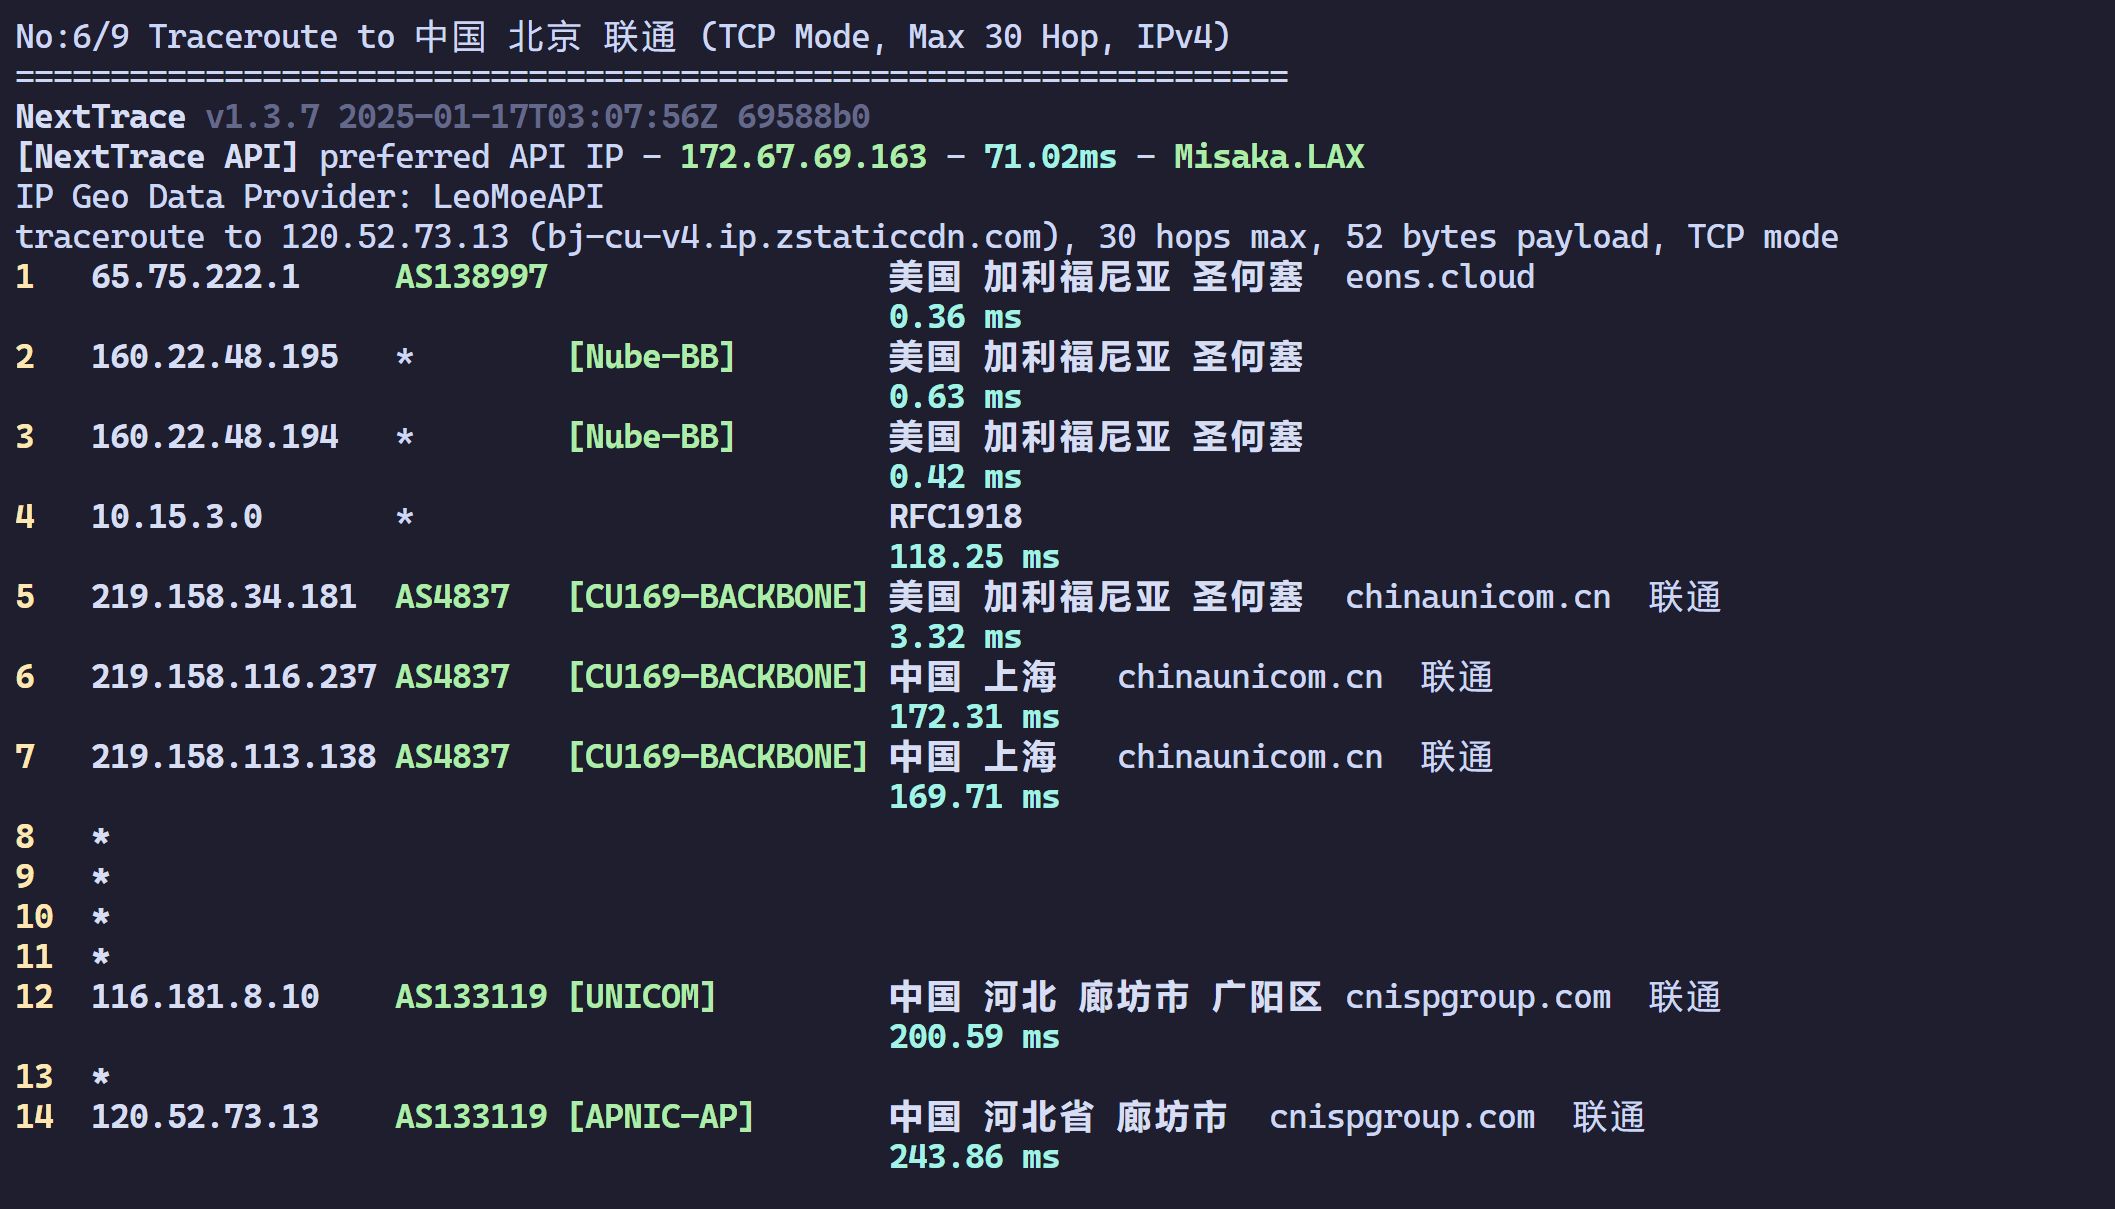Click the [Nube-BB] label on hop 3
Viewport: 2115px width, 1209px height.
click(x=651, y=437)
